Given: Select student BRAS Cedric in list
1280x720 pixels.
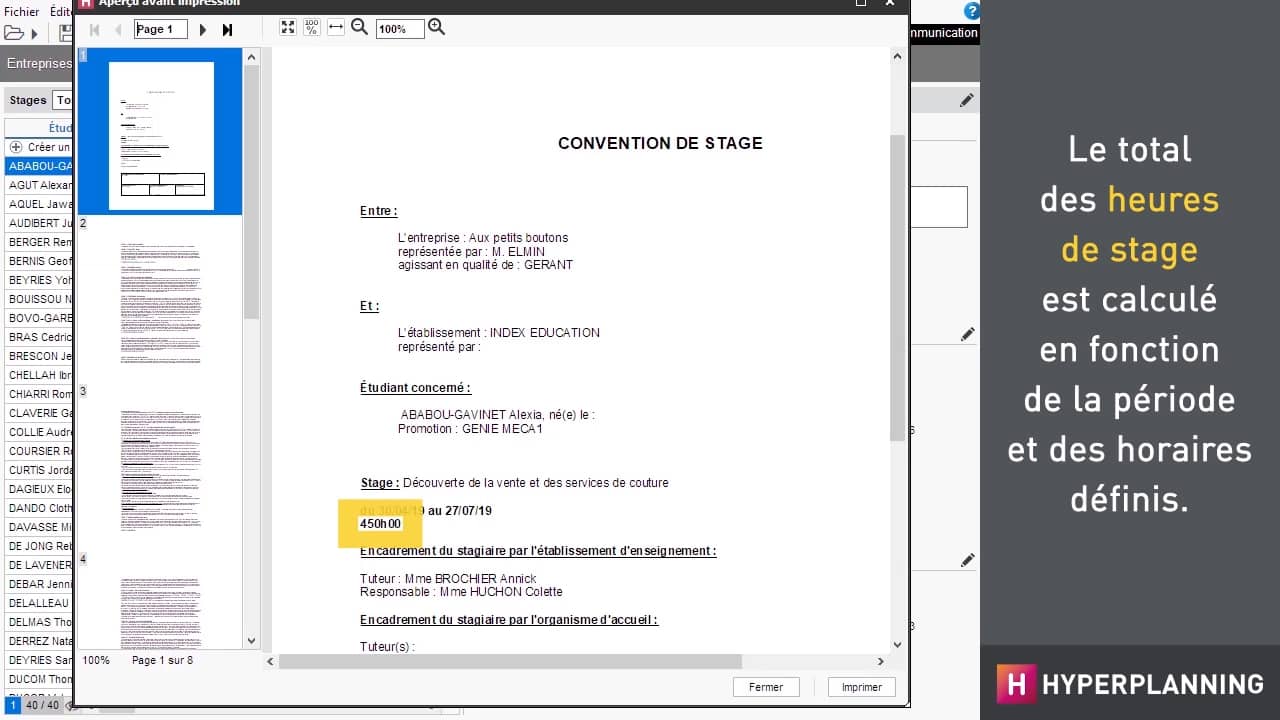Looking at the screenshot, I should (39, 337).
